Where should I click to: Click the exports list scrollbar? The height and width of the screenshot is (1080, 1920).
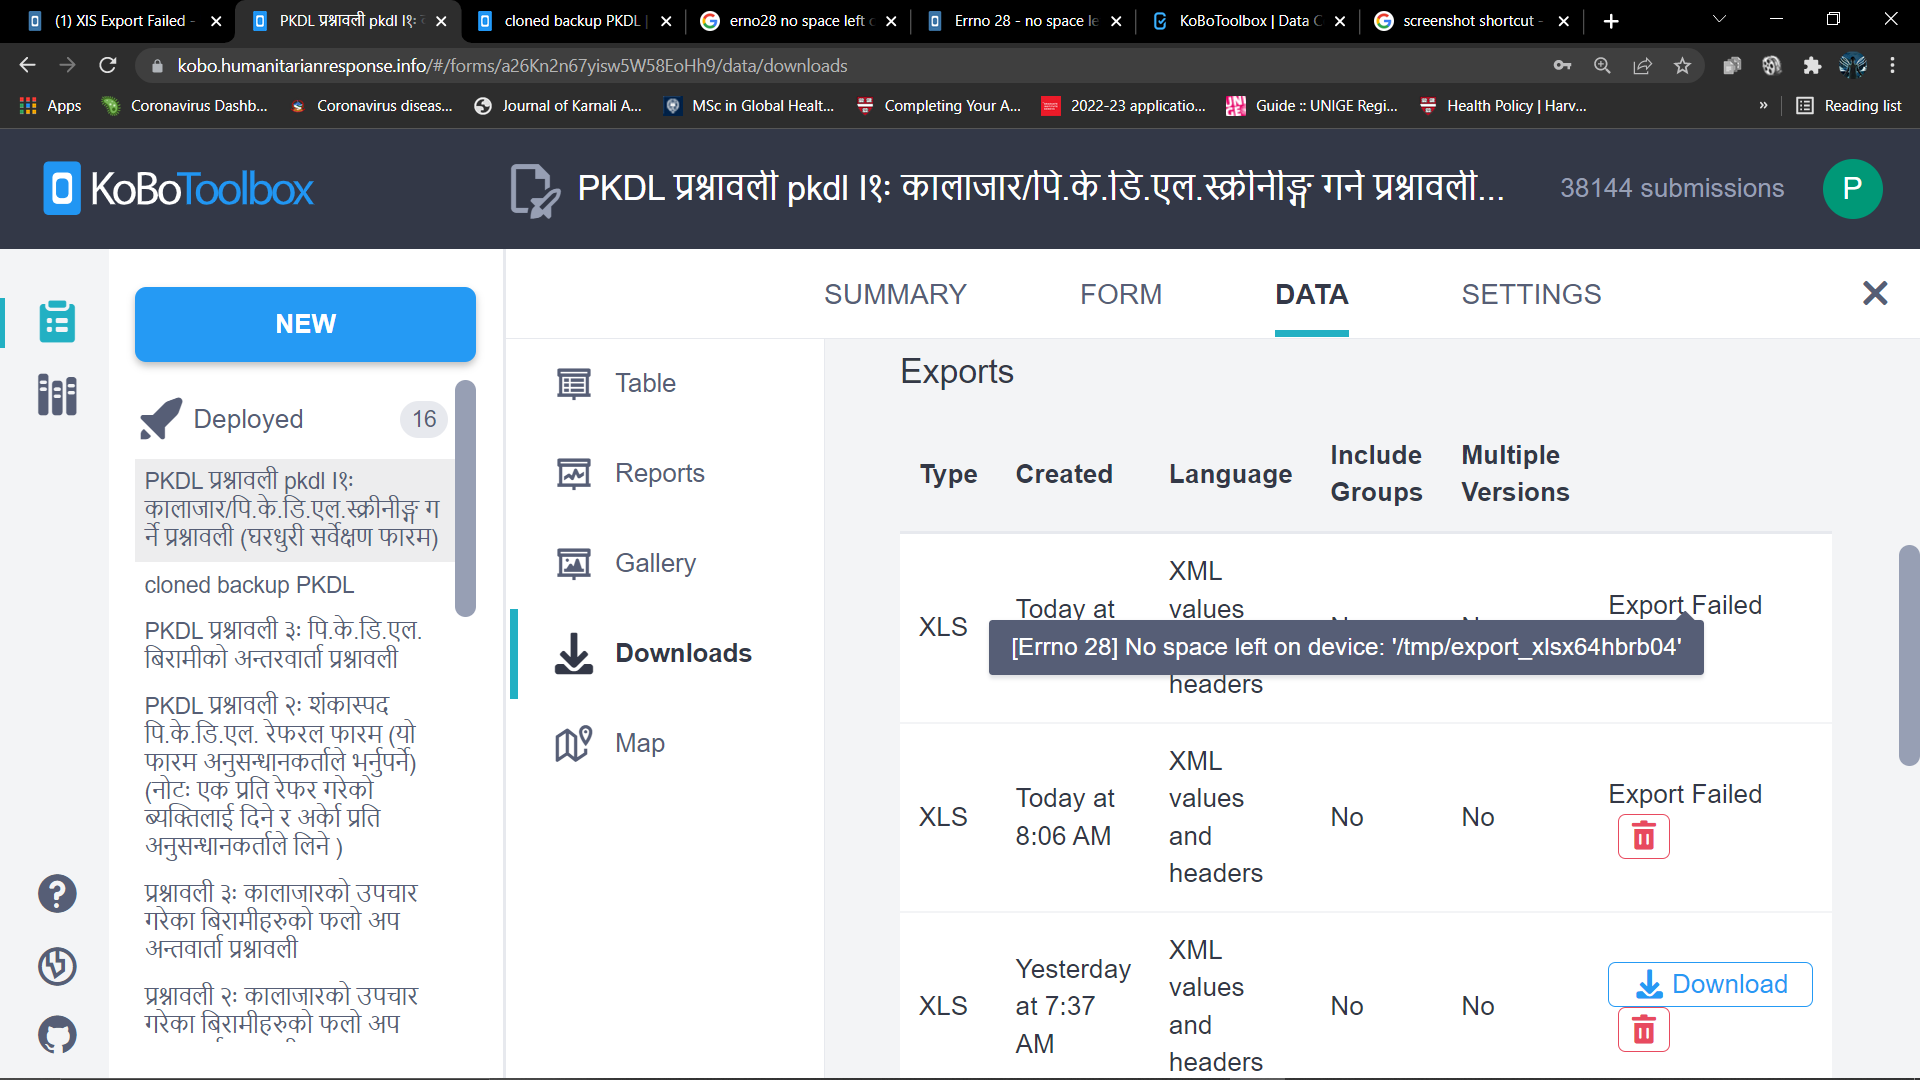pyautogui.click(x=1908, y=655)
